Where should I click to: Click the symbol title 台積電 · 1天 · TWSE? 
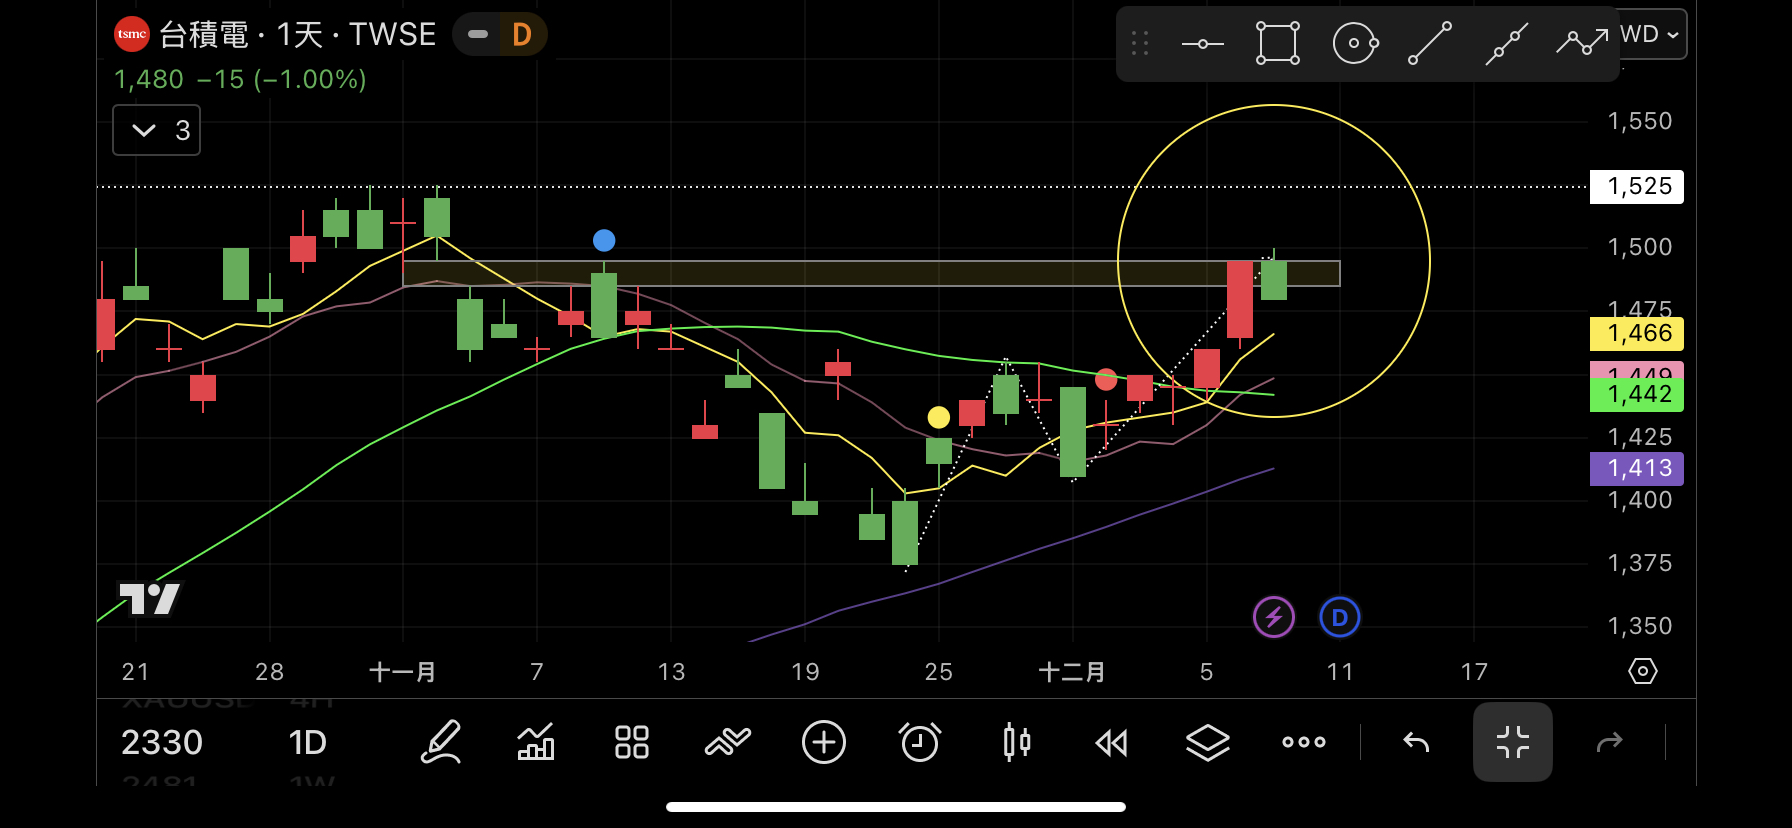click(298, 35)
